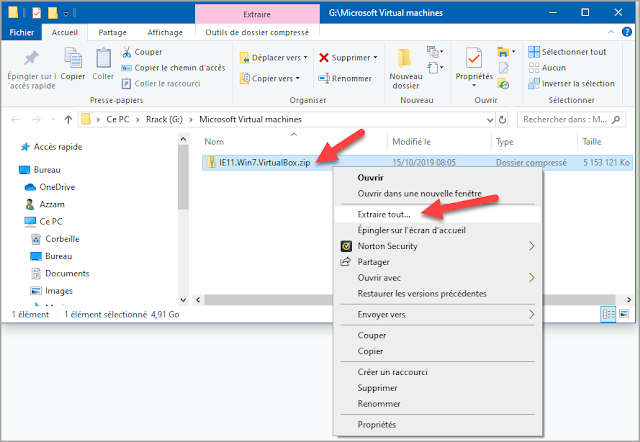Expand the Déplacer vers dropdown

coord(305,58)
